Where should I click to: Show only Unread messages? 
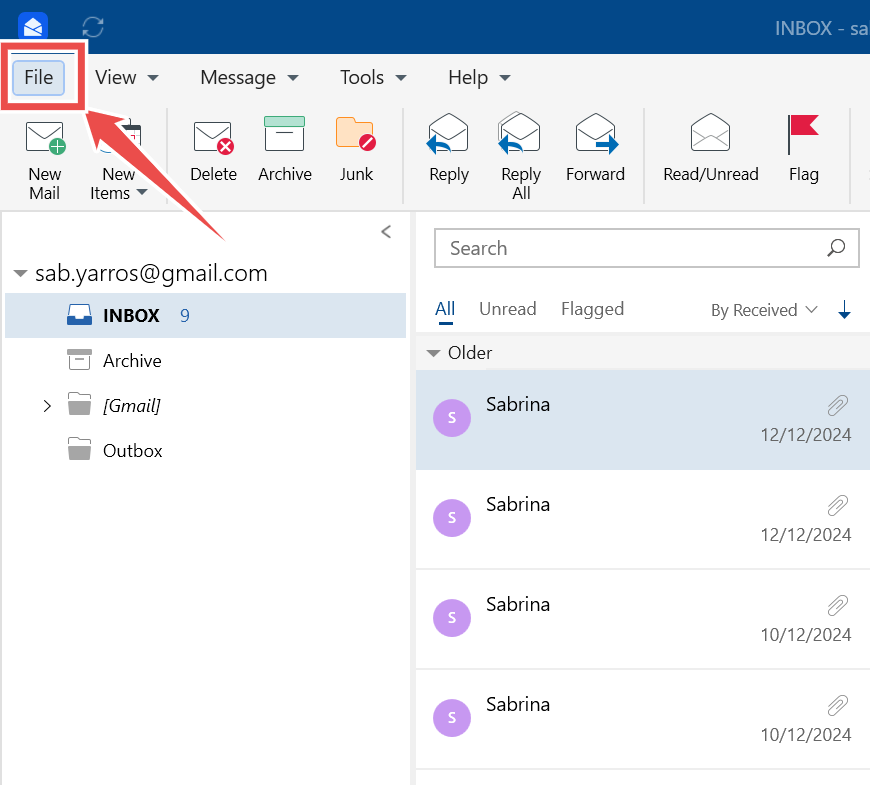[x=507, y=309]
